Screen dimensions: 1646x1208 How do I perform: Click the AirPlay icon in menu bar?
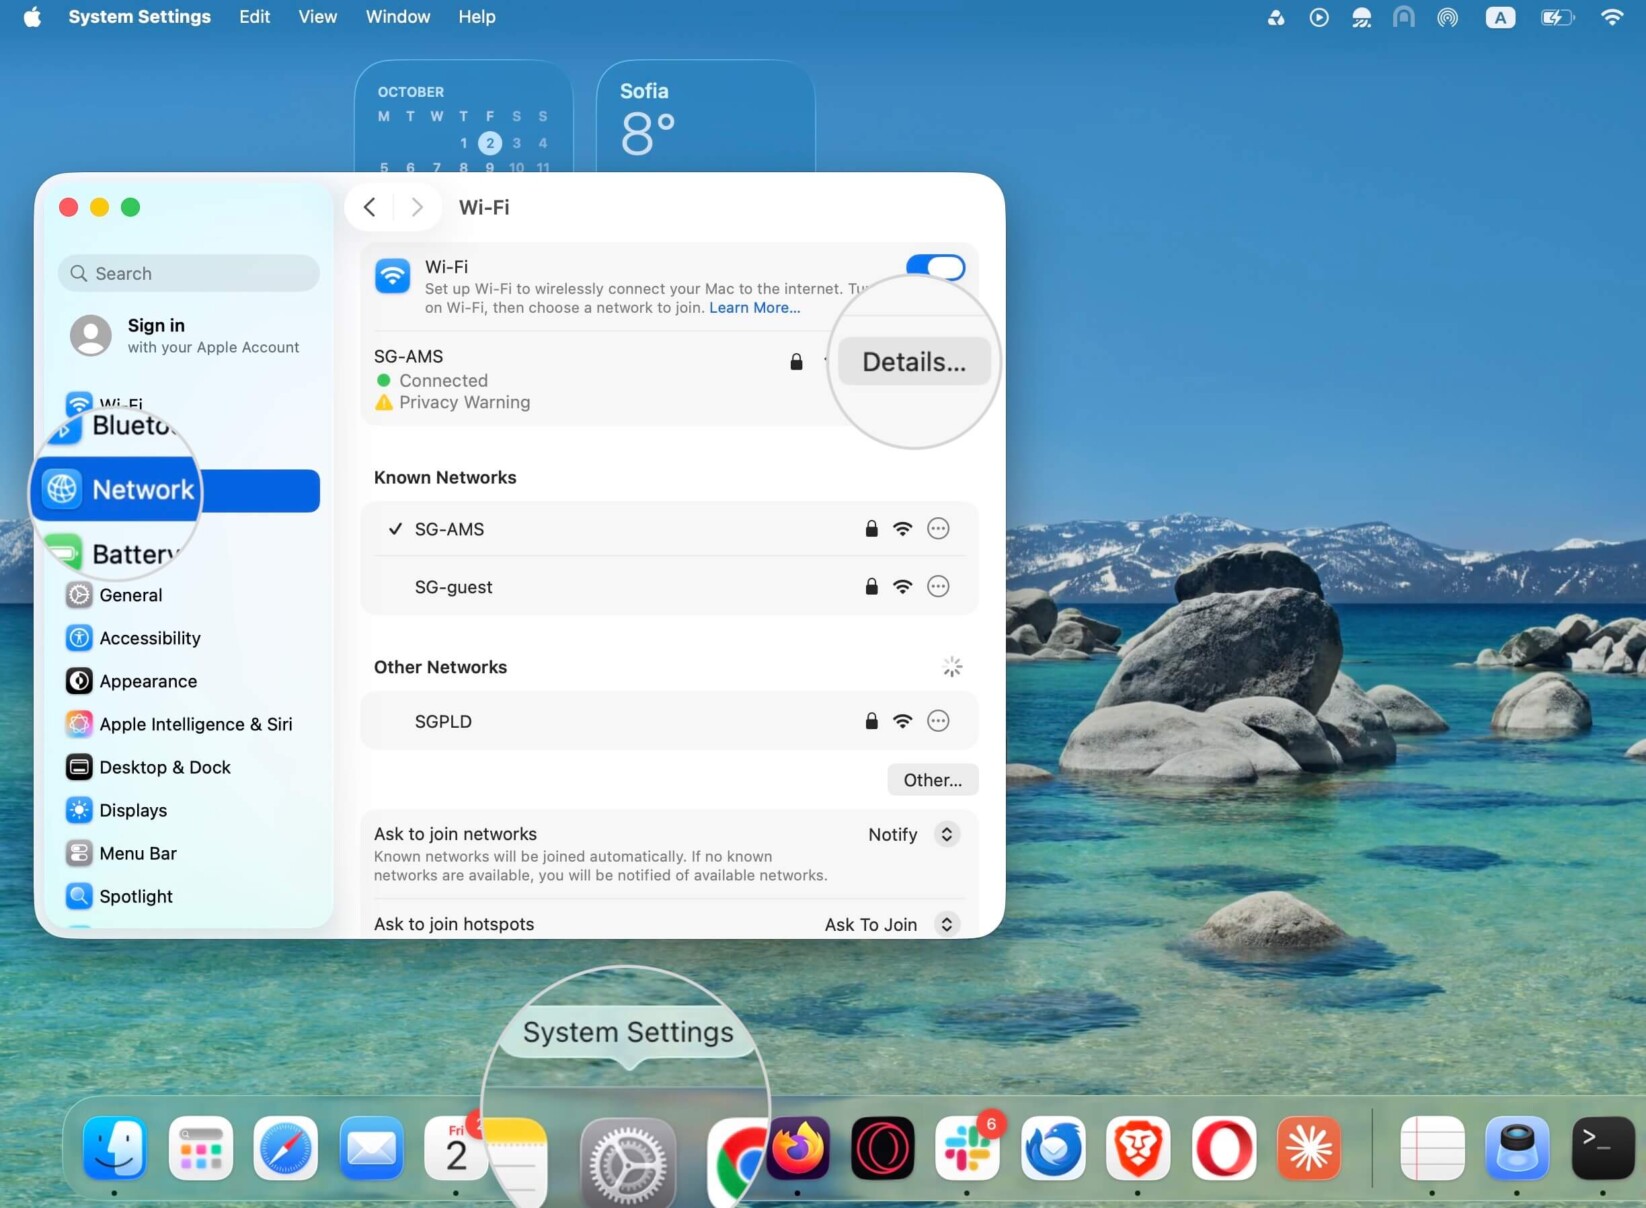click(x=1447, y=17)
